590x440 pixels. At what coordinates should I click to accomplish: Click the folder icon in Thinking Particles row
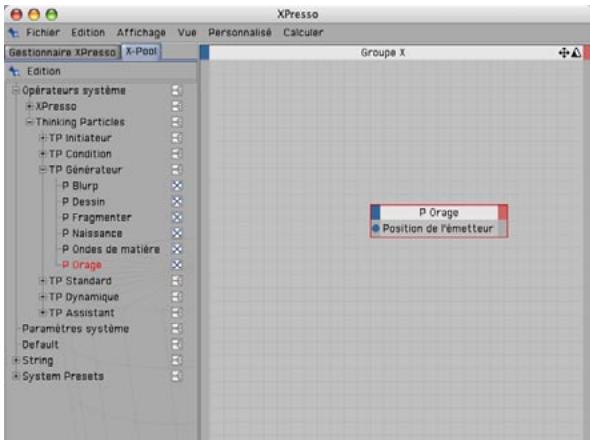point(176,122)
